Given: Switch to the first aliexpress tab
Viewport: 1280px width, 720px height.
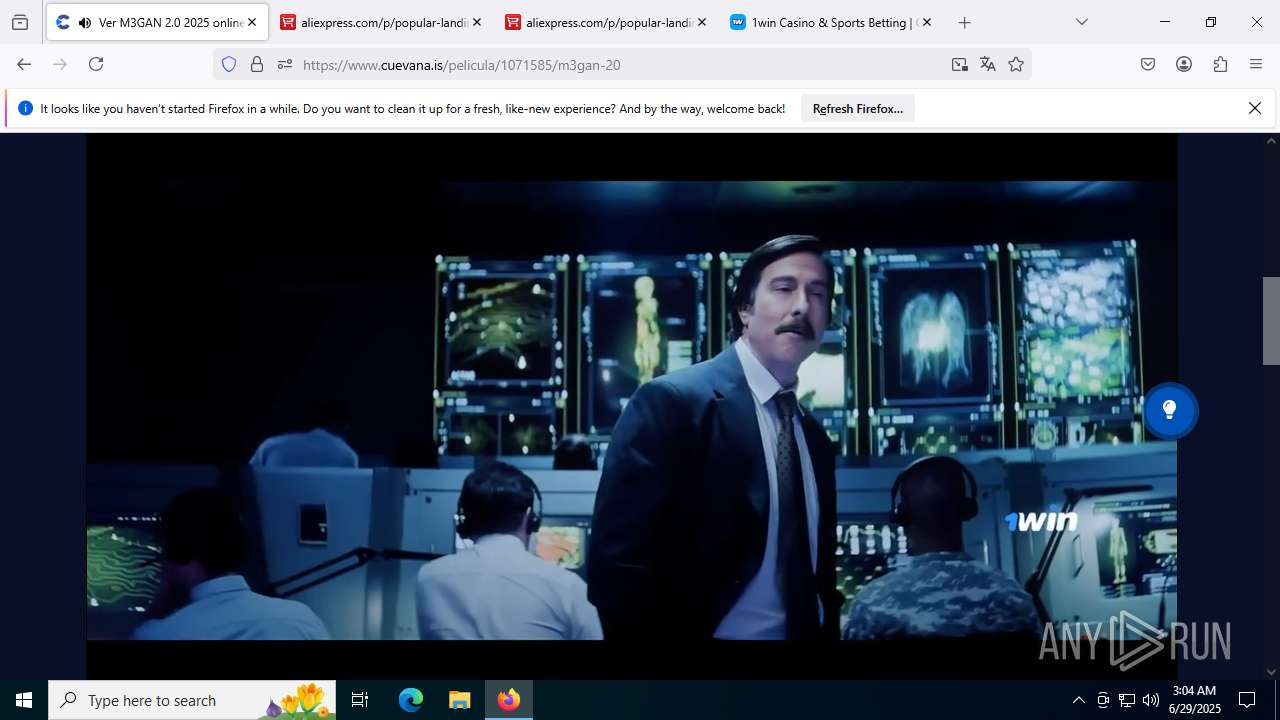Looking at the screenshot, I should pyautogui.click(x=382, y=22).
